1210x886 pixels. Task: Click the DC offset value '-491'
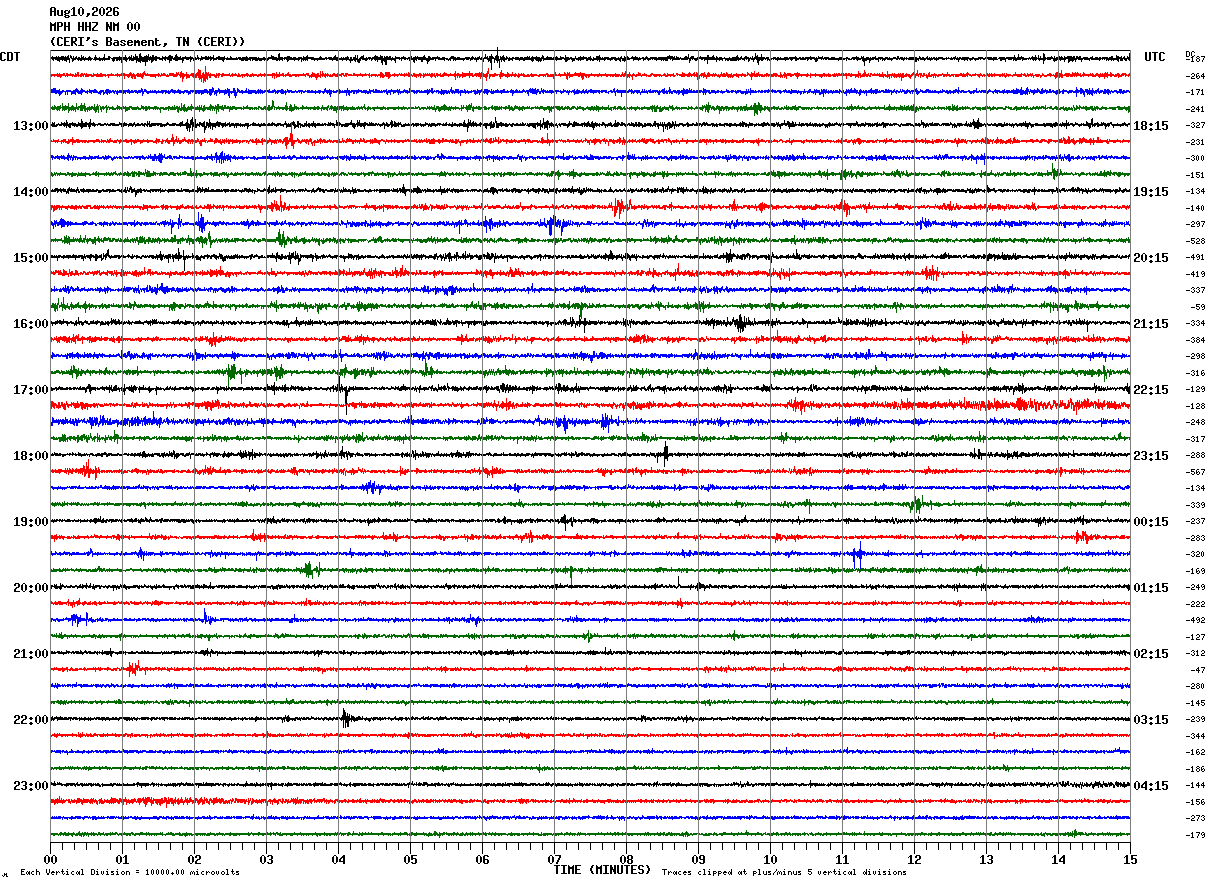tap(1195, 257)
